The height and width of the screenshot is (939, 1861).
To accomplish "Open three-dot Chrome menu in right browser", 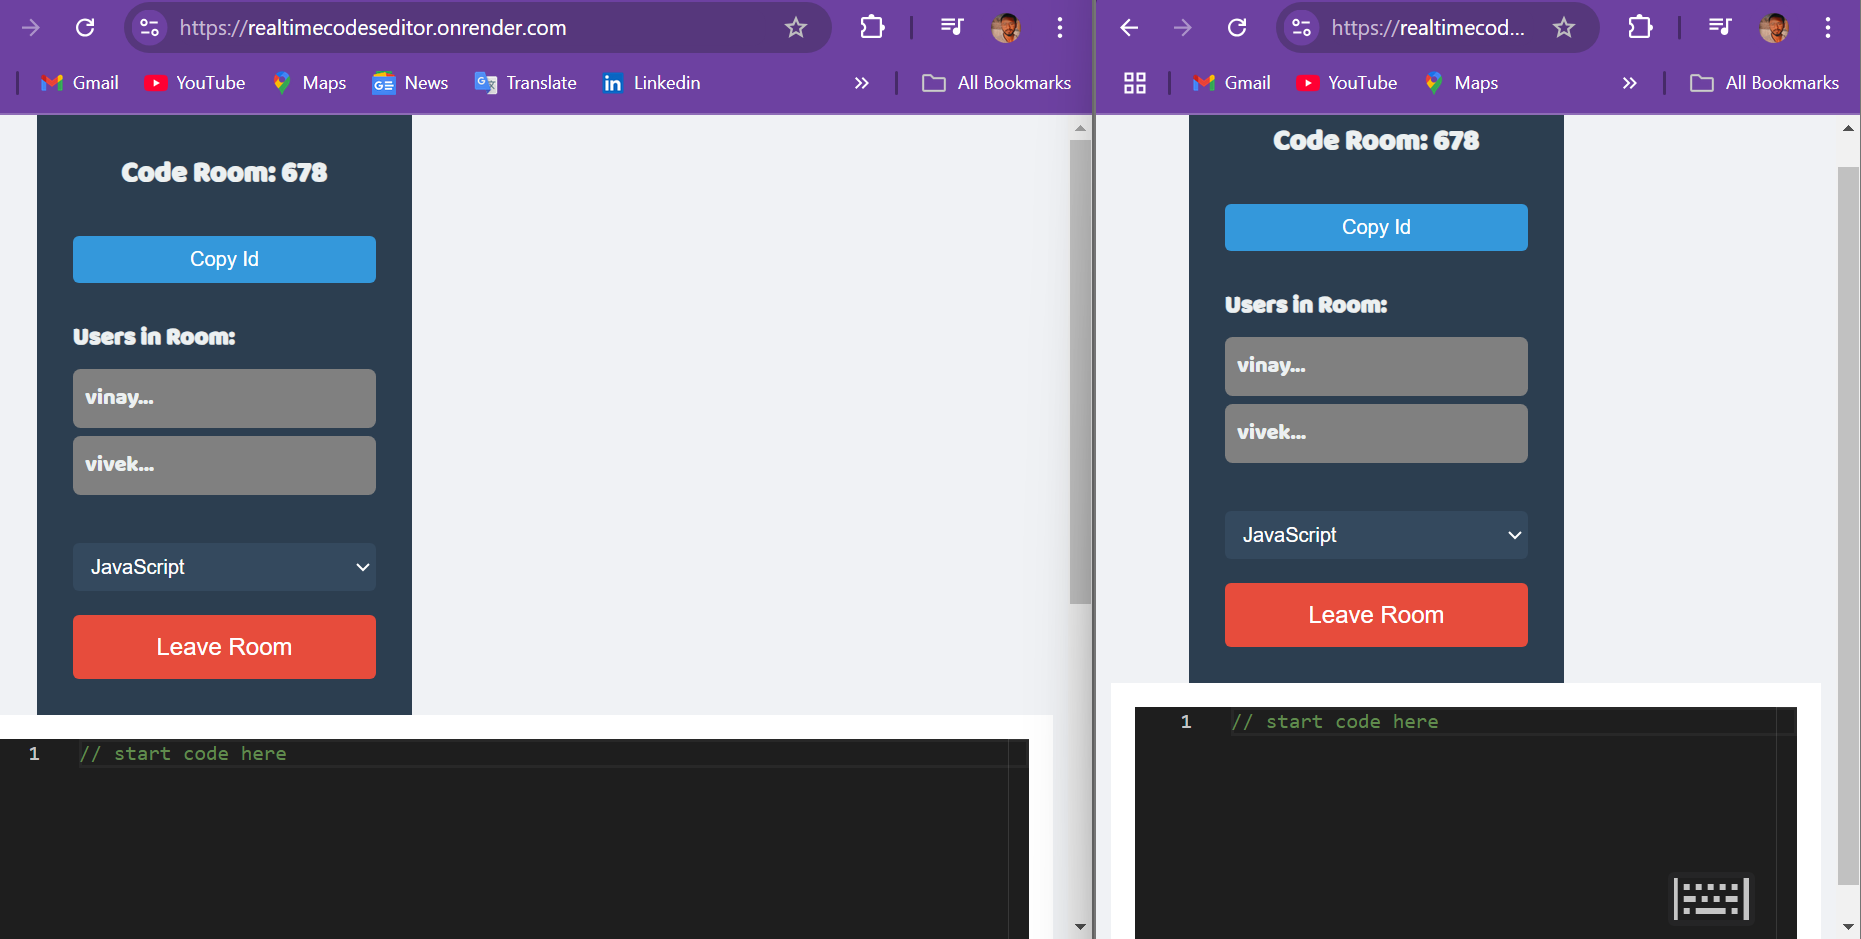I will pyautogui.click(x=1827, y=27).
